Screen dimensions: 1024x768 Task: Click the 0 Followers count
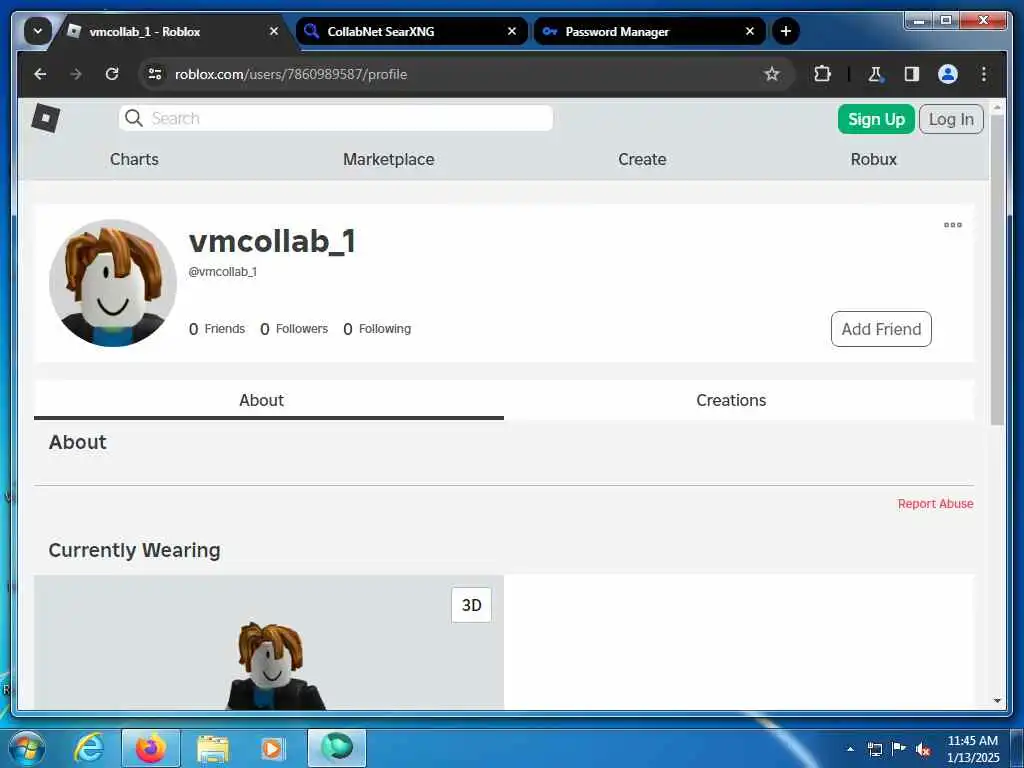click(294, 328)
